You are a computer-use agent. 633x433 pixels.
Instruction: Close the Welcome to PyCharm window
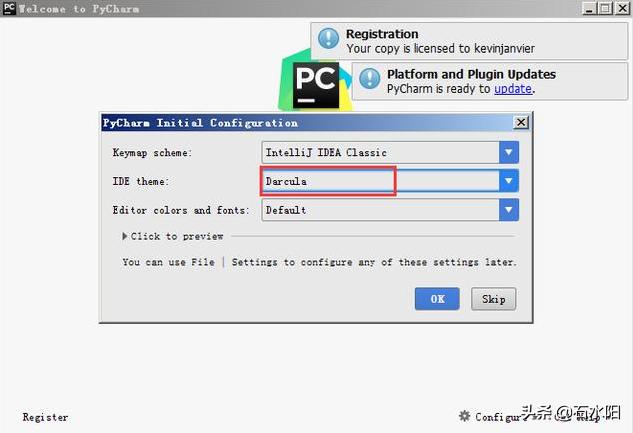622,8
